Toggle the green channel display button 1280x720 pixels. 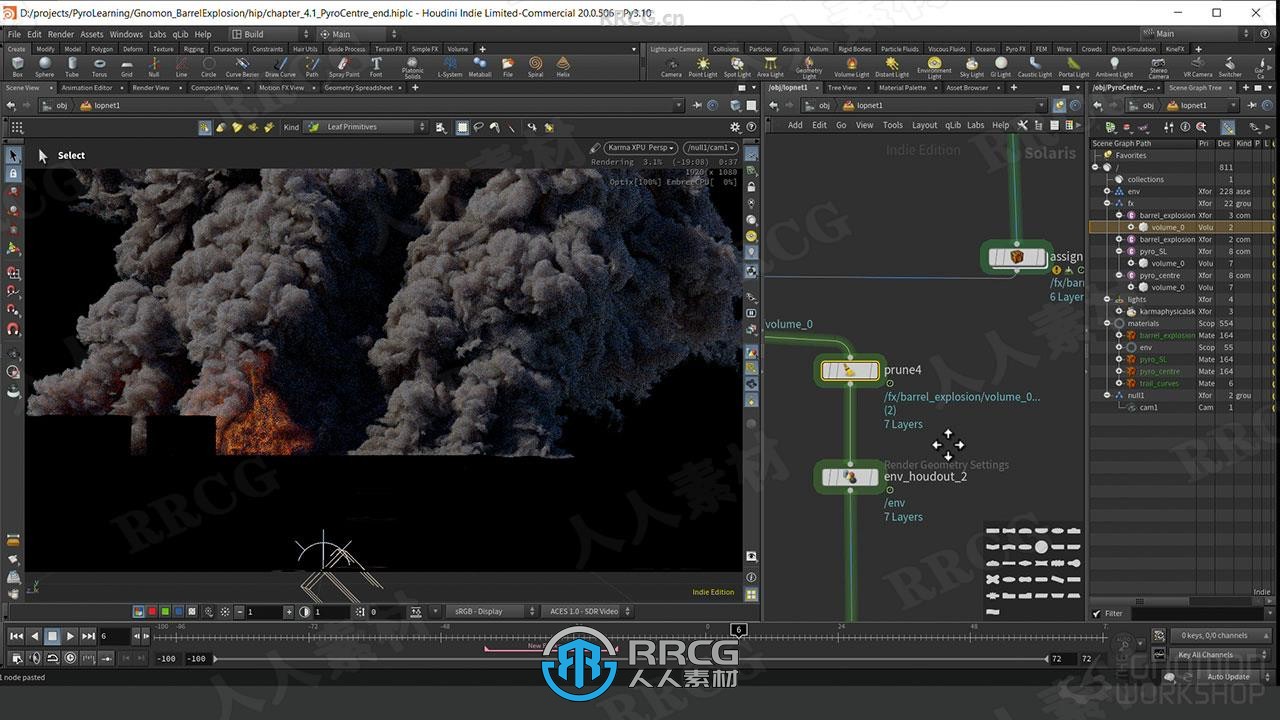(x=165, y=611)
